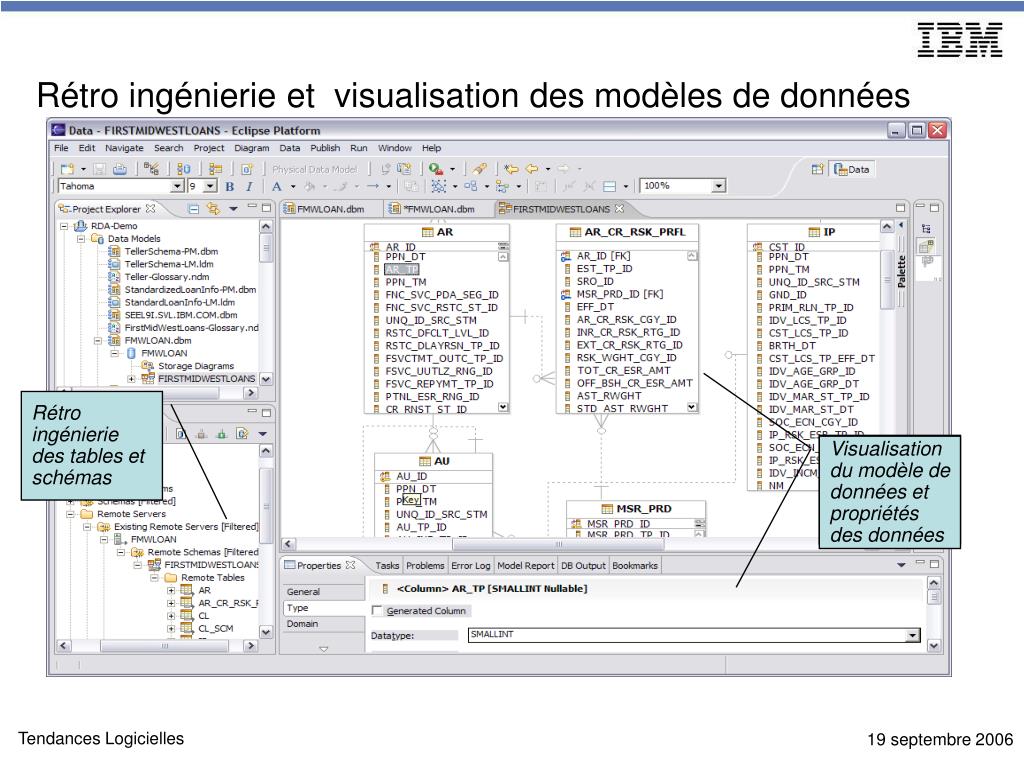Click the Palette side tab
Viewport: 1024px width, 768px height.
click(901, 272)
